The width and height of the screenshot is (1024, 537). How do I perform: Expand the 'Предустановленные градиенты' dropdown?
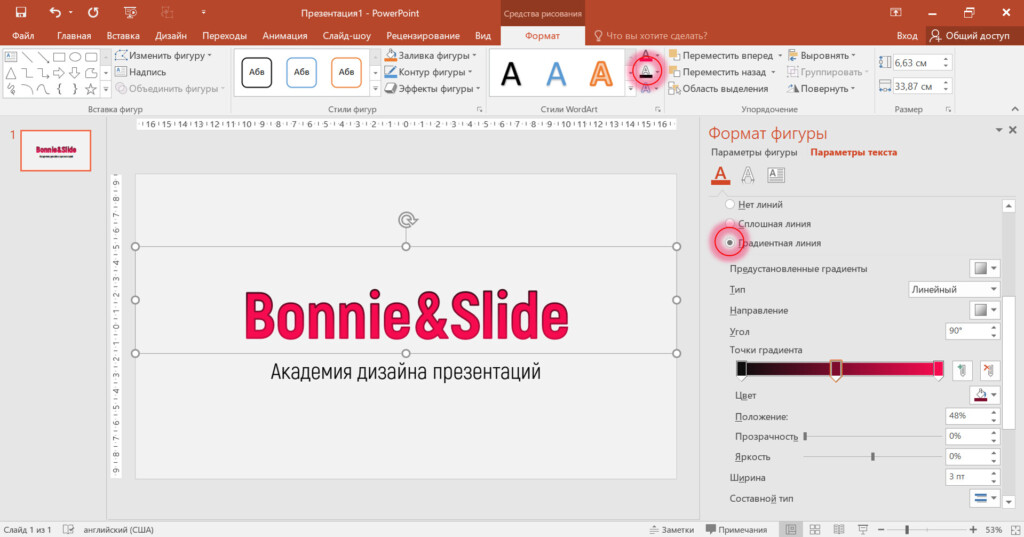(985, 269)
